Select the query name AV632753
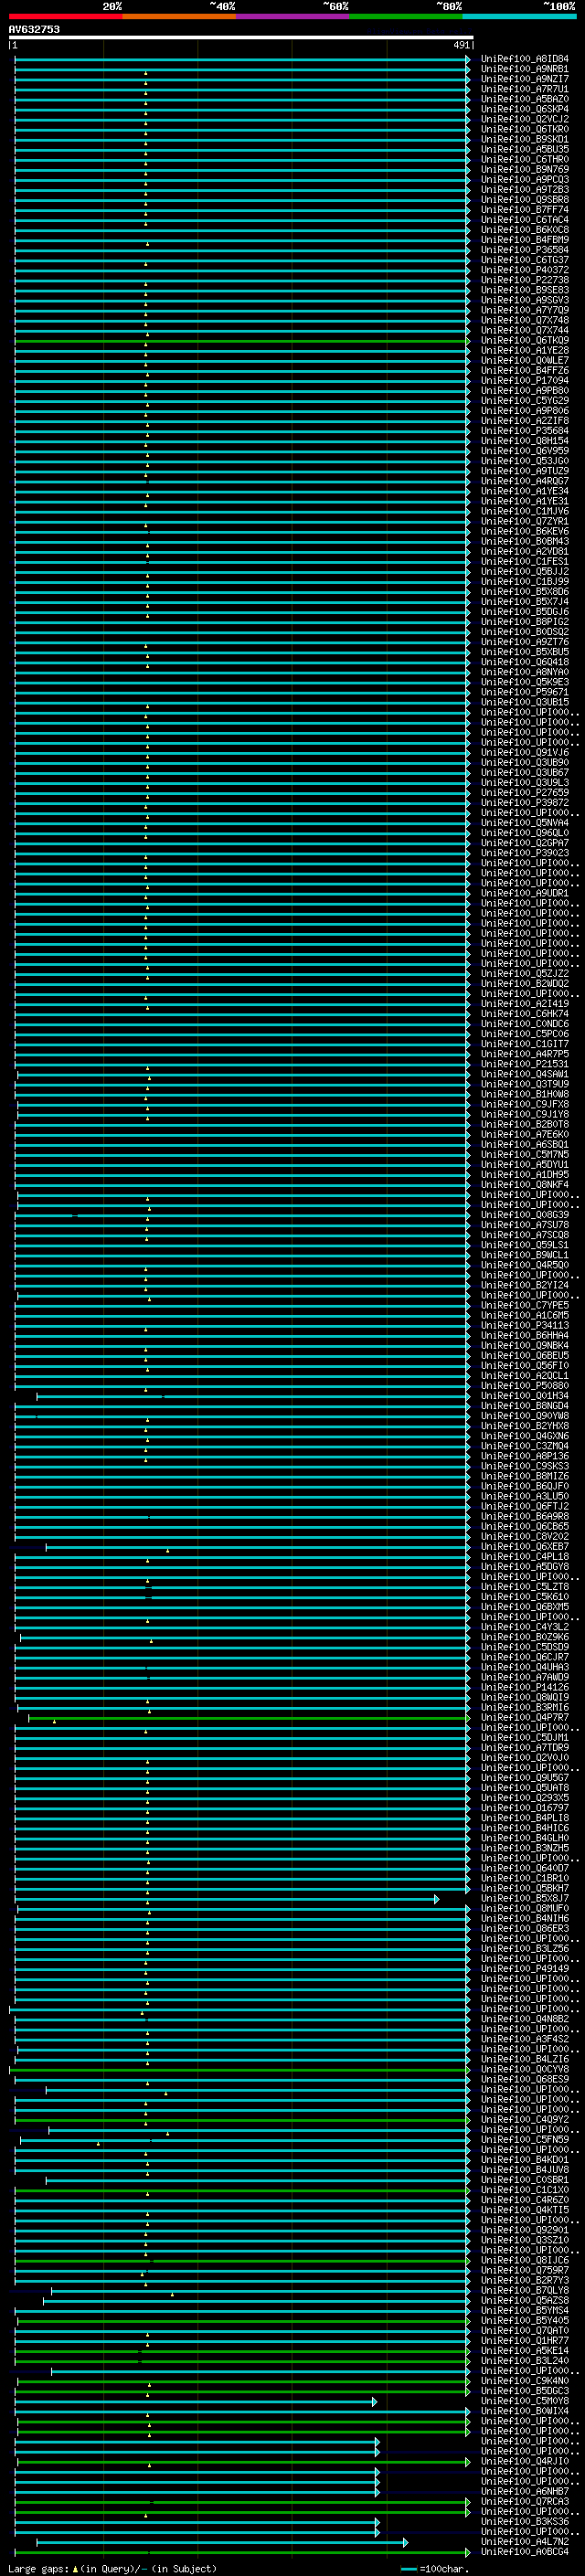585x2576 pixels. [34, 29]
